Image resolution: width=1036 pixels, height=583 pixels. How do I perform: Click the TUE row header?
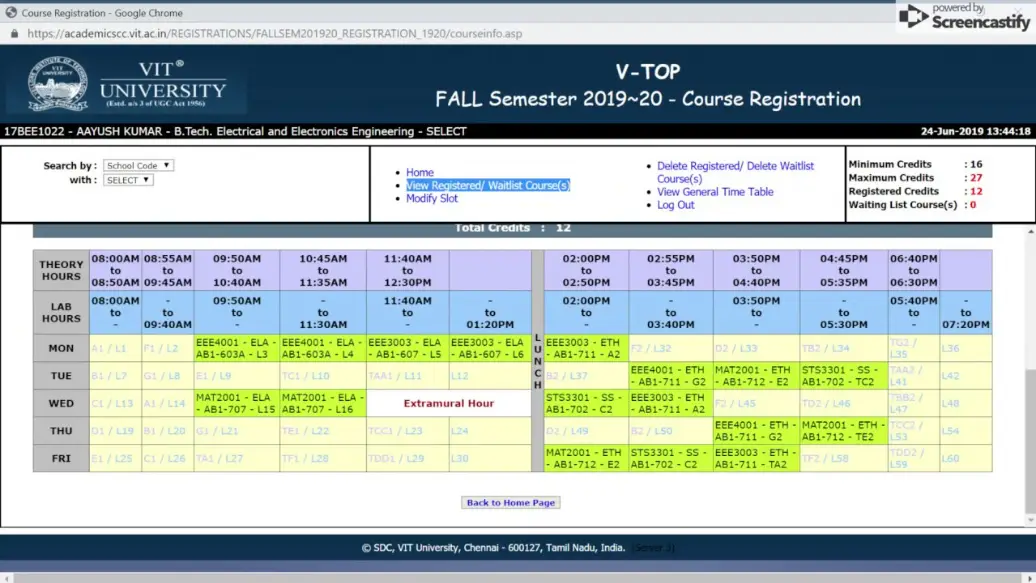[x=61, y=375]
